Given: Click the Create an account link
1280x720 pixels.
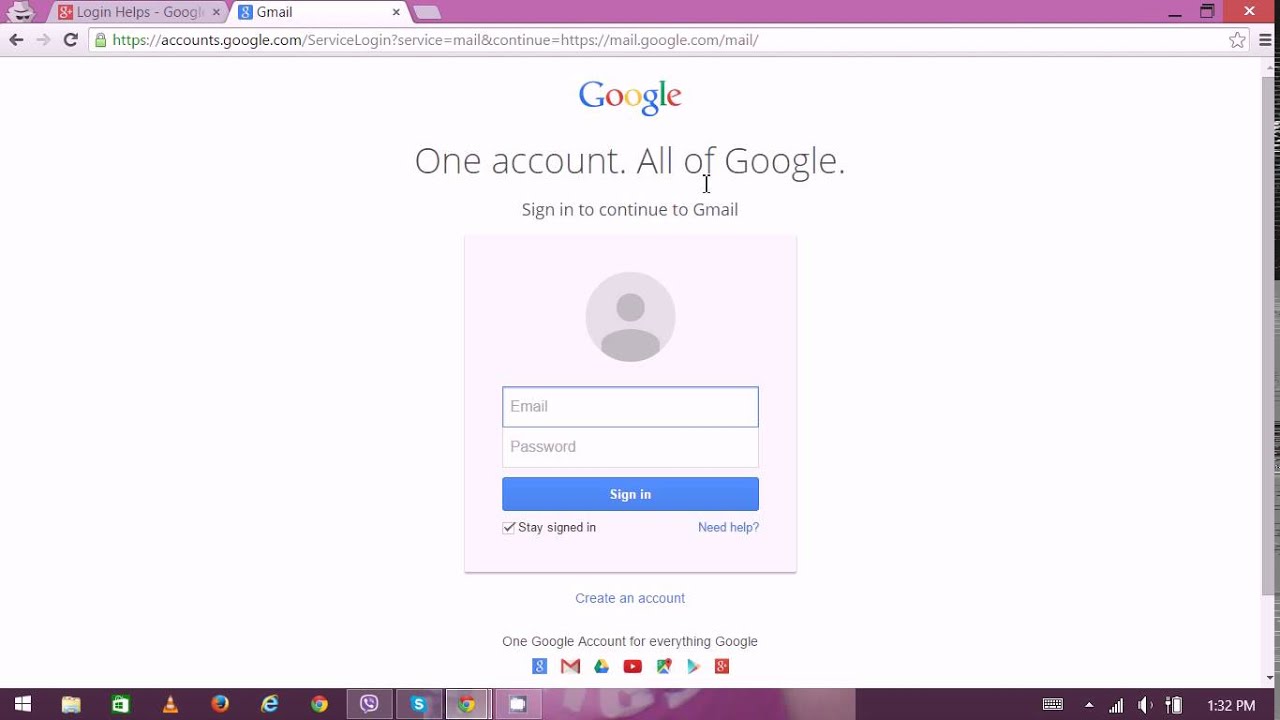Looking at the screenshot, I should (x=630, y=598).
